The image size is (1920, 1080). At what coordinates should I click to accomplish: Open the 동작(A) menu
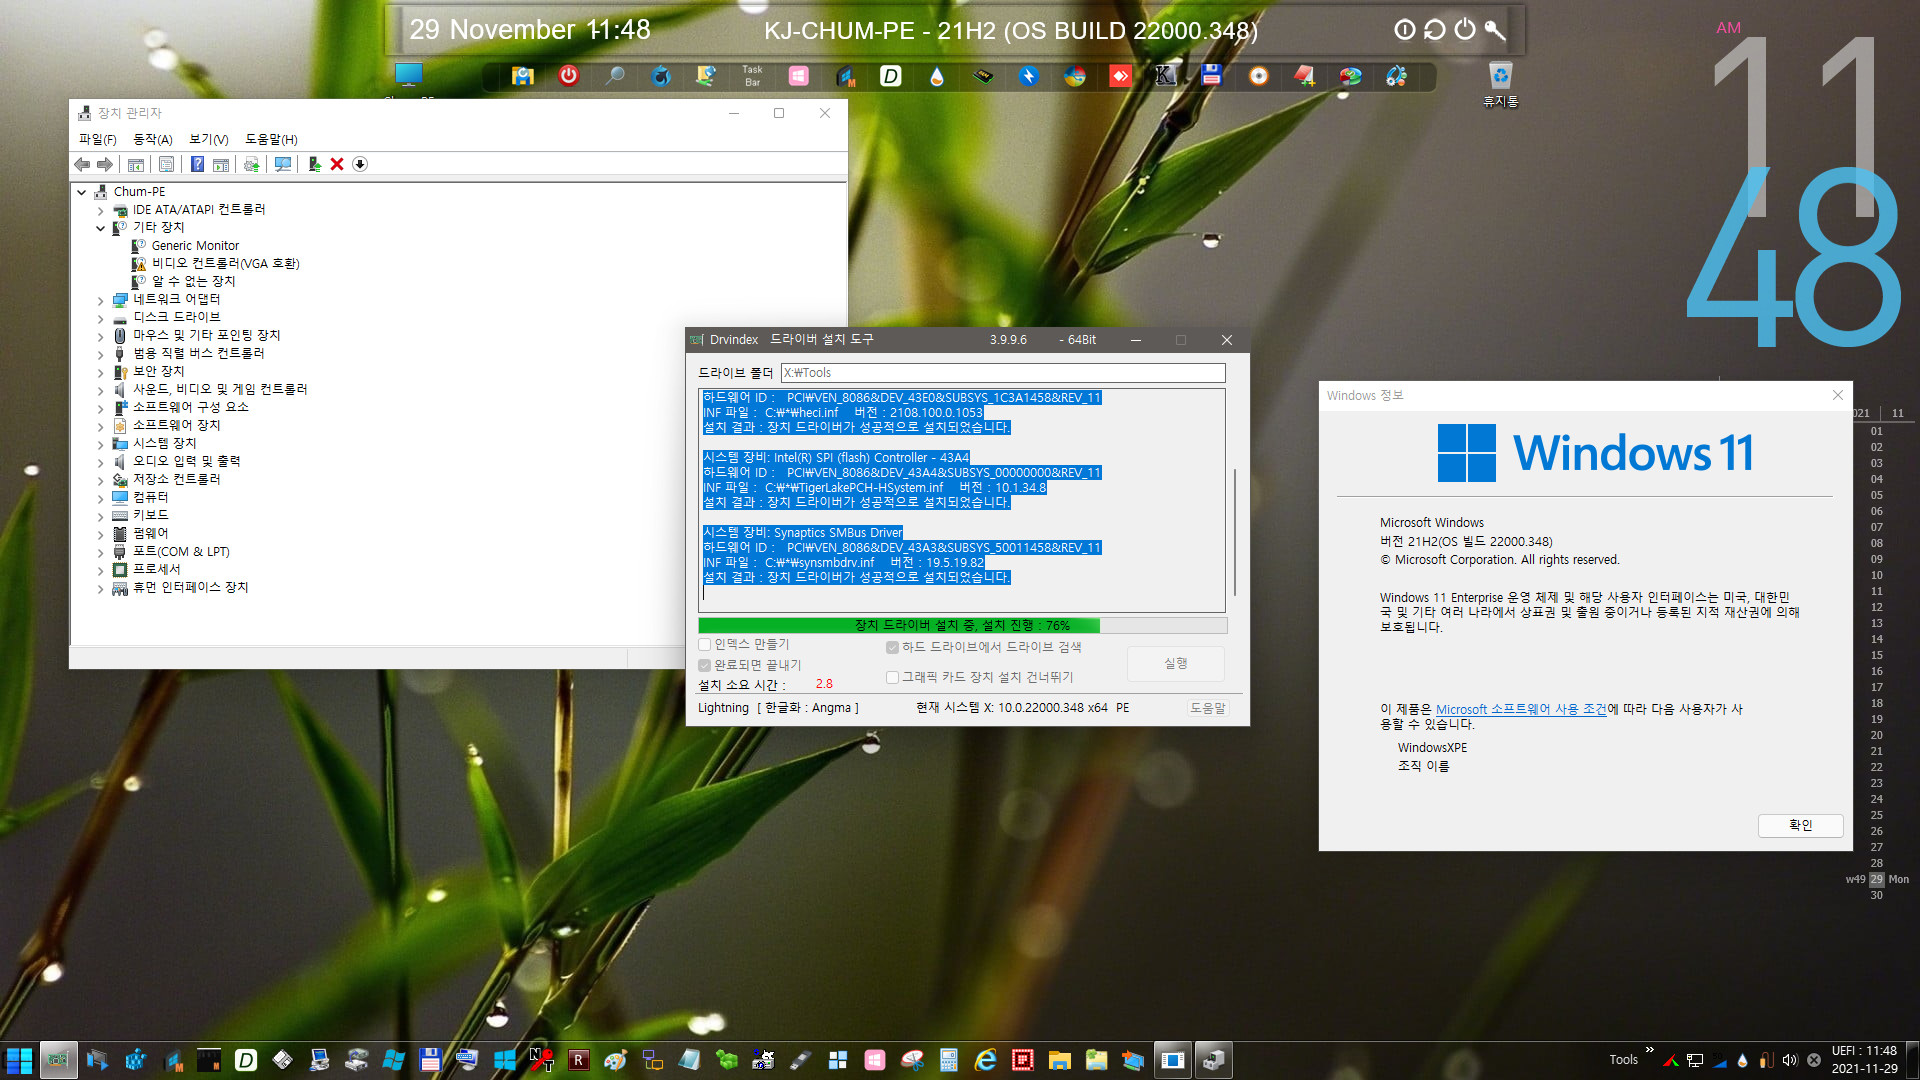point(153,139)
